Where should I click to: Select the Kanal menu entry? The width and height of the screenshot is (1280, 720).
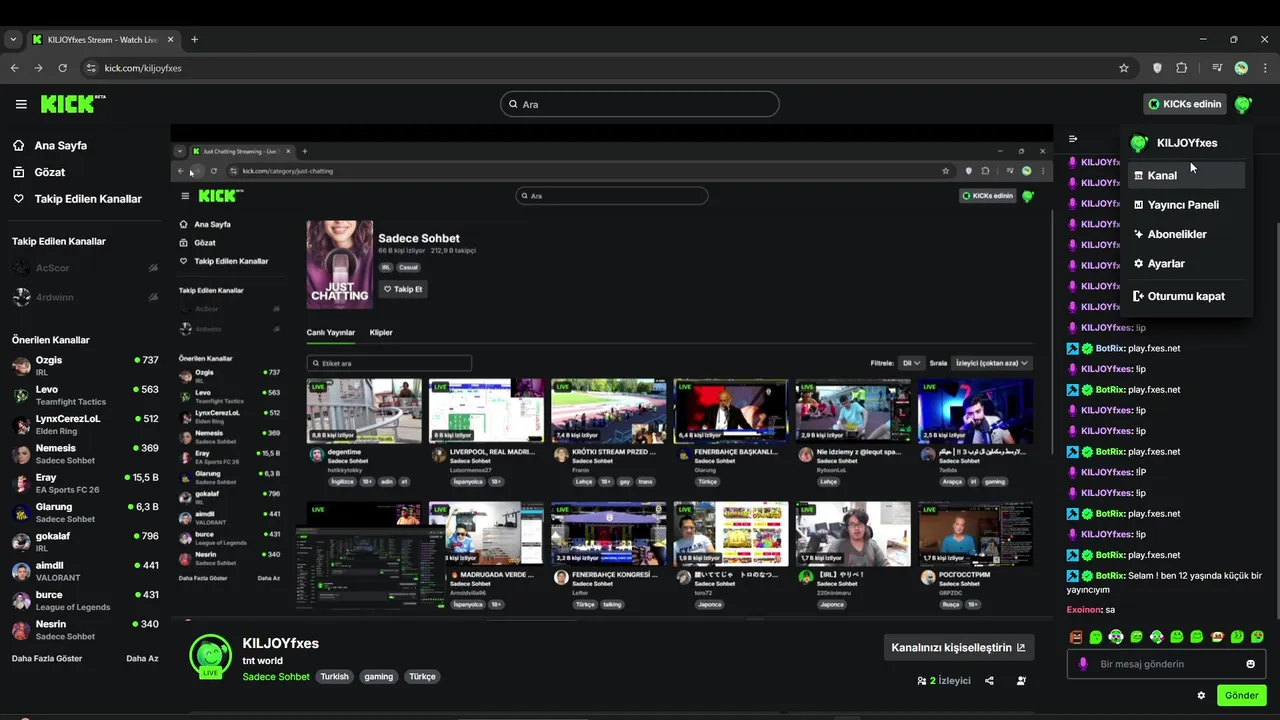coord(1187,175)
